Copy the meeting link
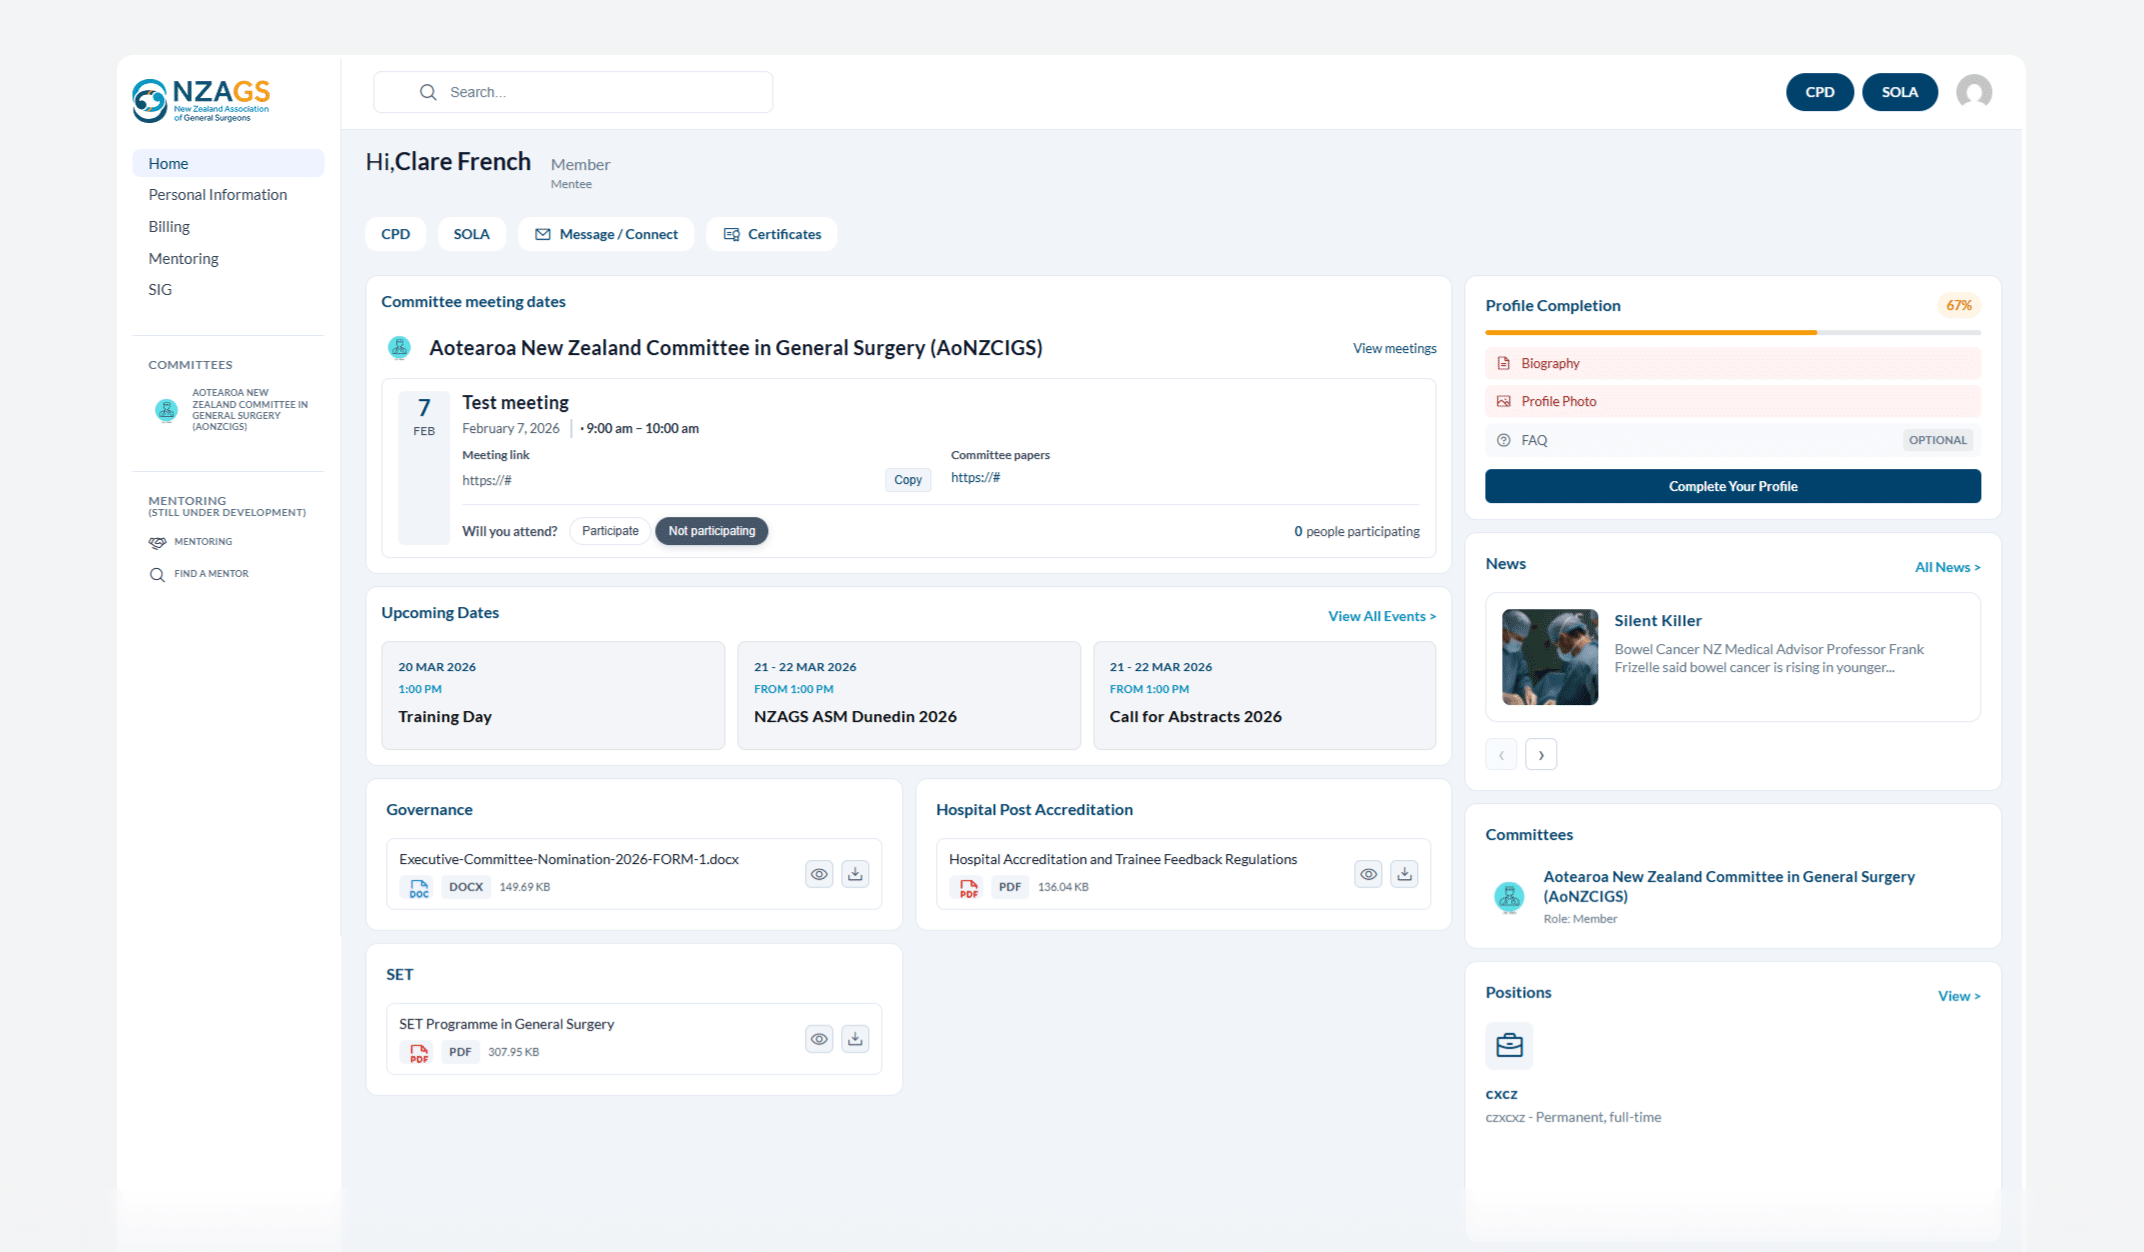The height and width of the screenshot is (1252, 2144). pyautogui.click(x=908, y=480)
